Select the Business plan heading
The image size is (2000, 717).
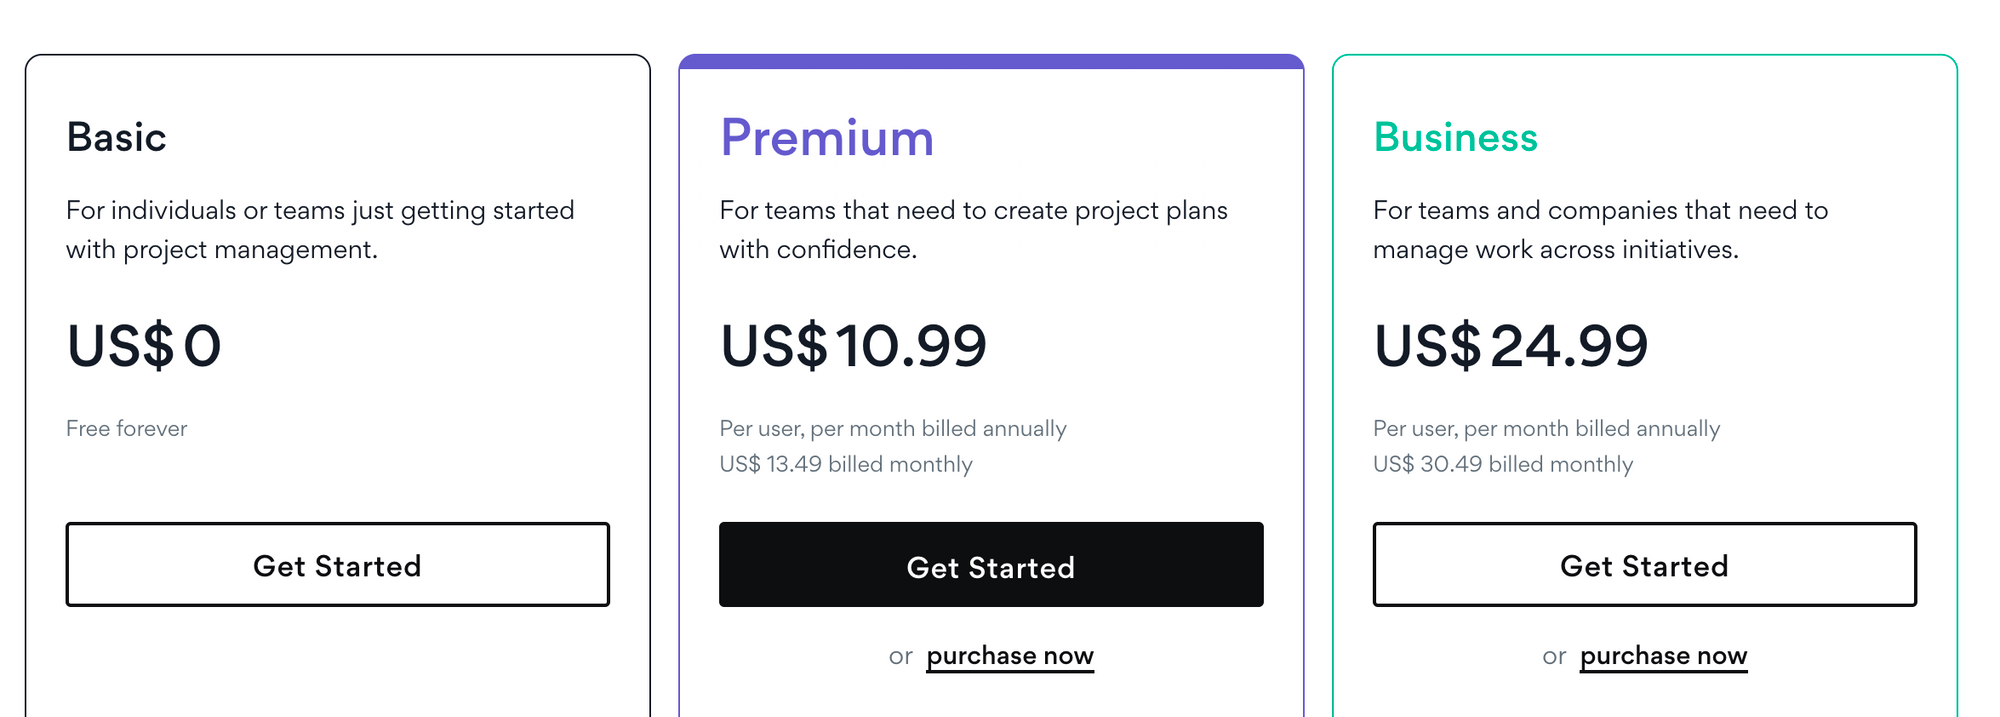1455,138
